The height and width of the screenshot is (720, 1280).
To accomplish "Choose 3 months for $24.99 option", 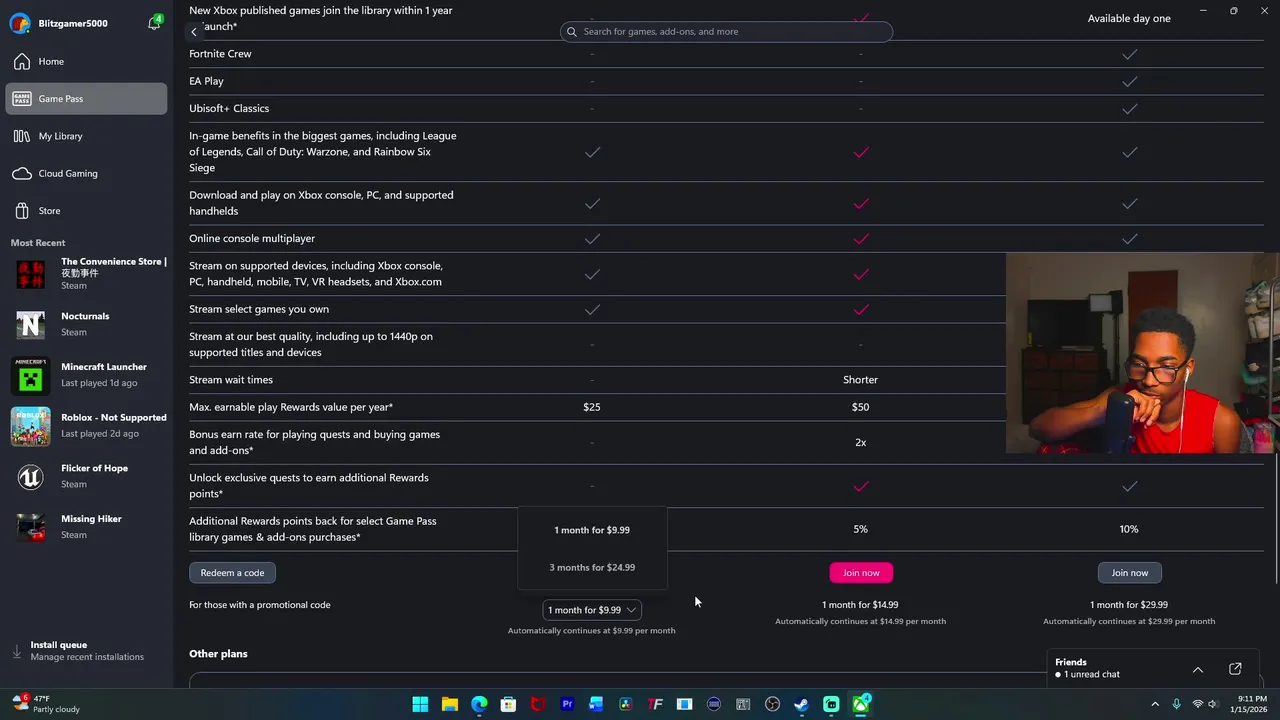I will point(592,568).
